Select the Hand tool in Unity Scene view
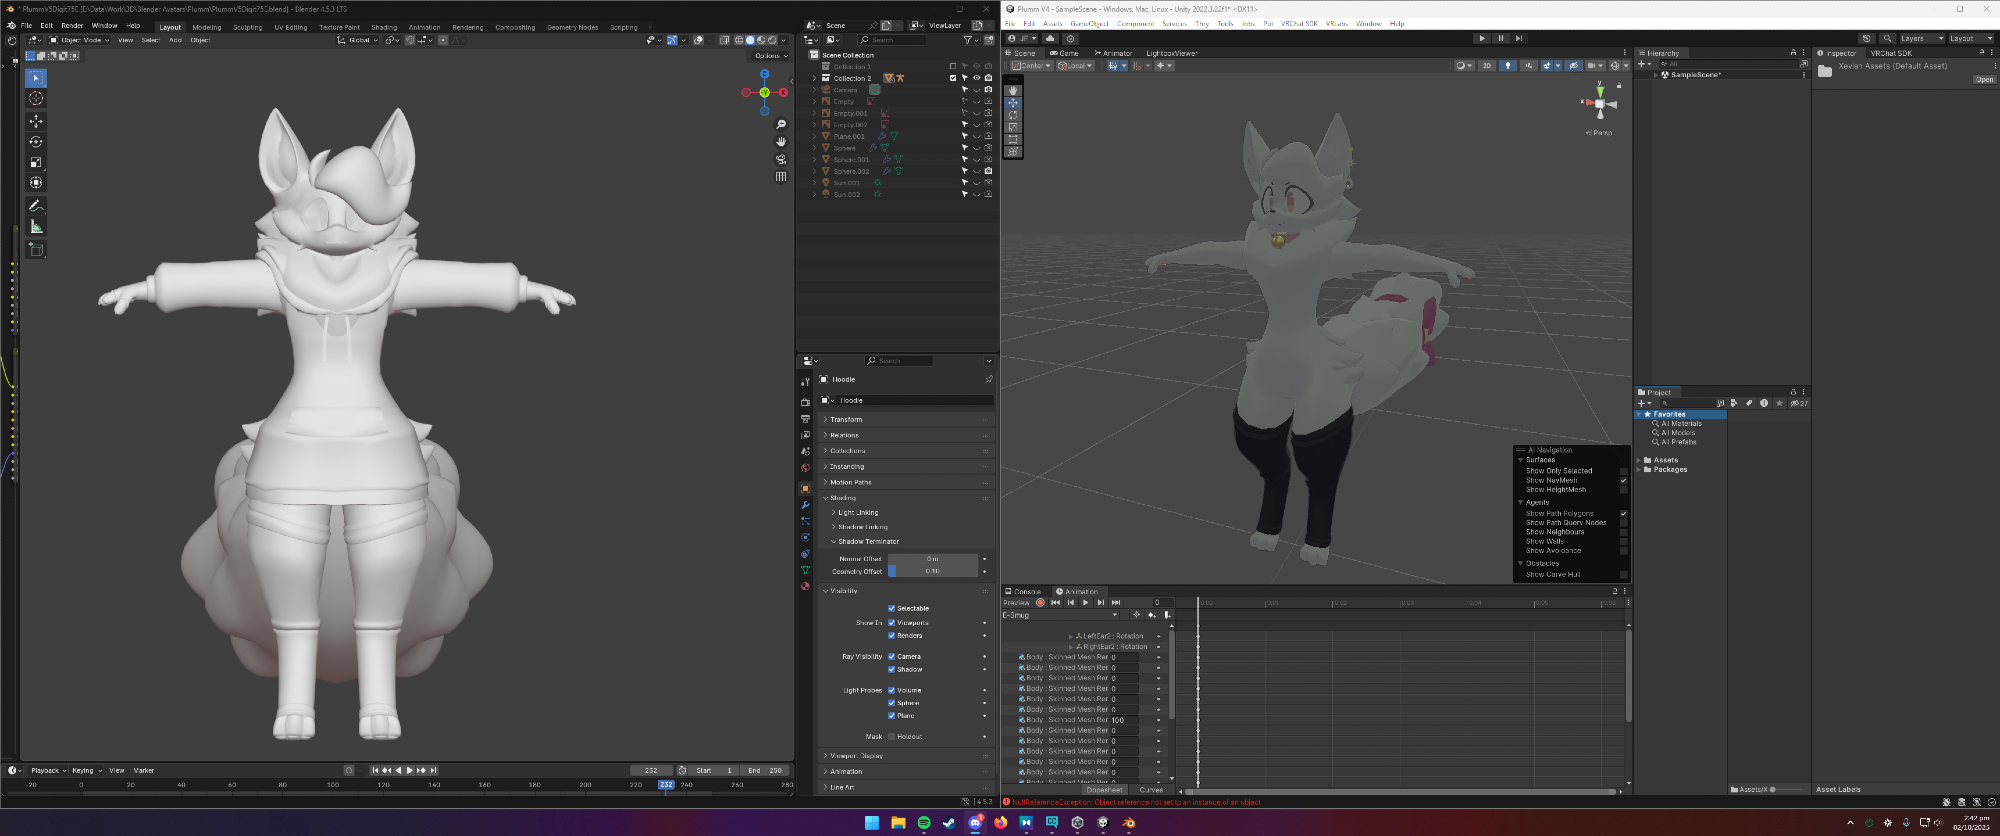Viewport: 2000px width, 836px height. pyautogui.click(x=1013, y=90)
